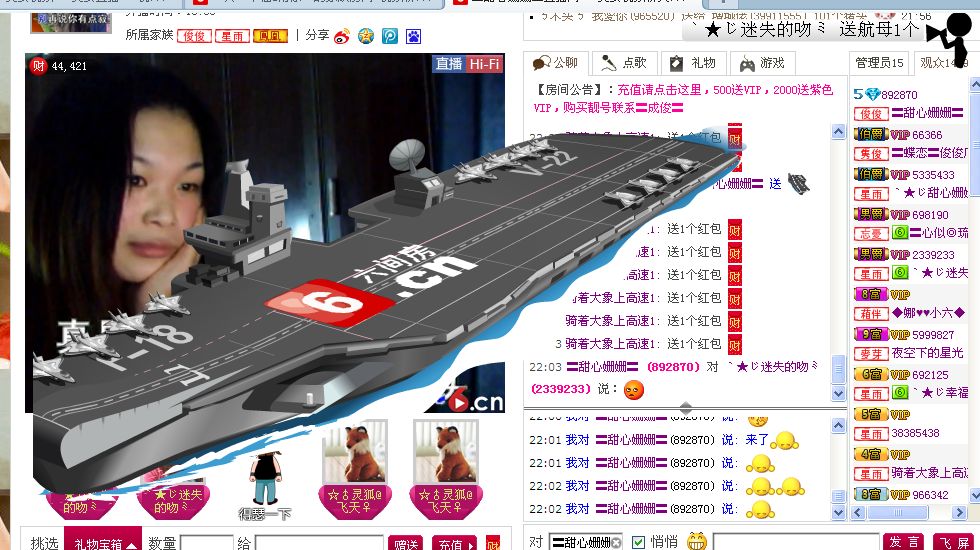Image resolution: width=980 pixels, height=550 pixels.
Task: Open the 游戏 games tab
Action: tap(762, 63)
